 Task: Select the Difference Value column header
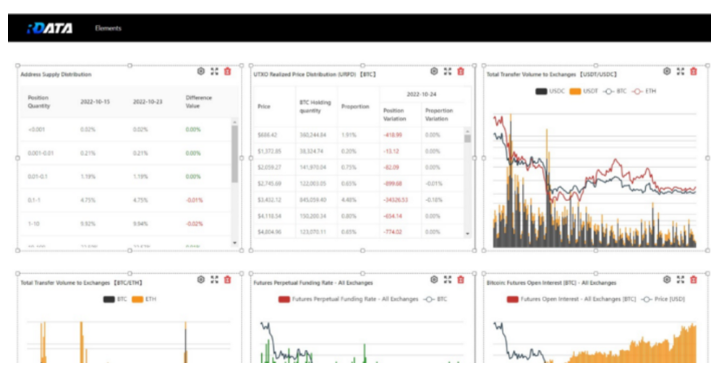199,102
